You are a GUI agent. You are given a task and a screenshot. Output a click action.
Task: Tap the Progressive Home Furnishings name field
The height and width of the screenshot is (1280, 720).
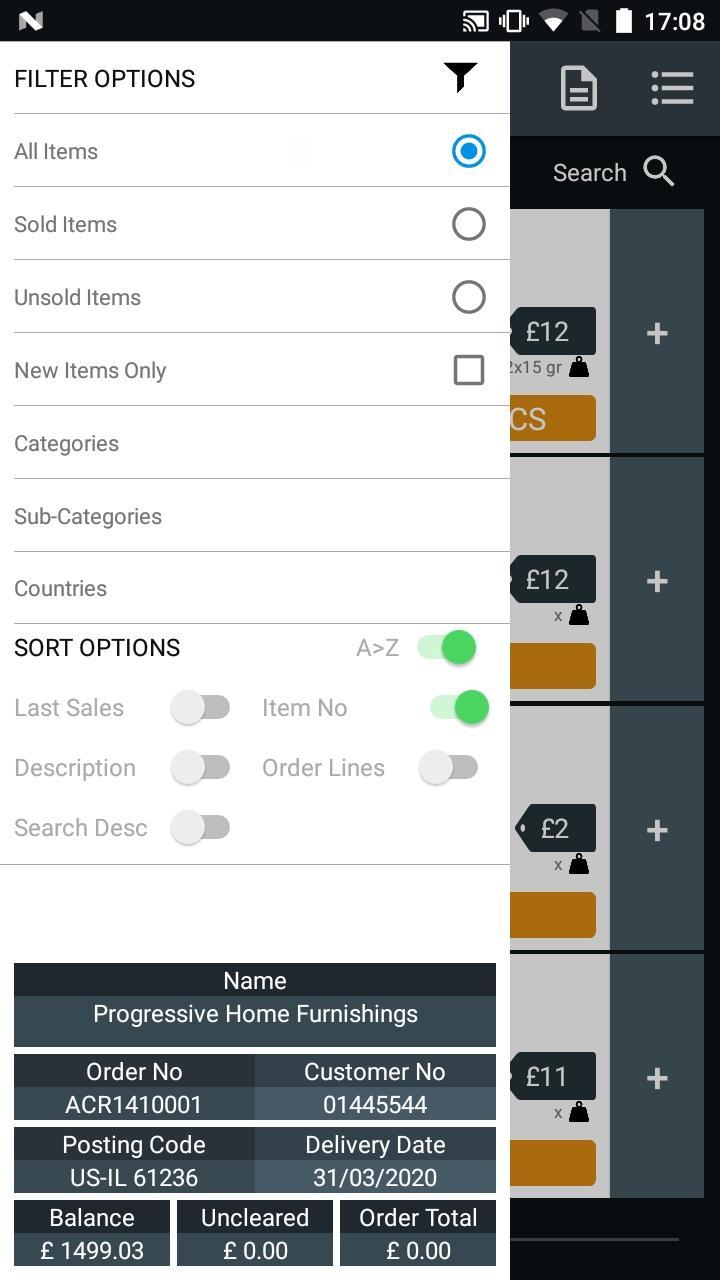(x=255, y=1014)
